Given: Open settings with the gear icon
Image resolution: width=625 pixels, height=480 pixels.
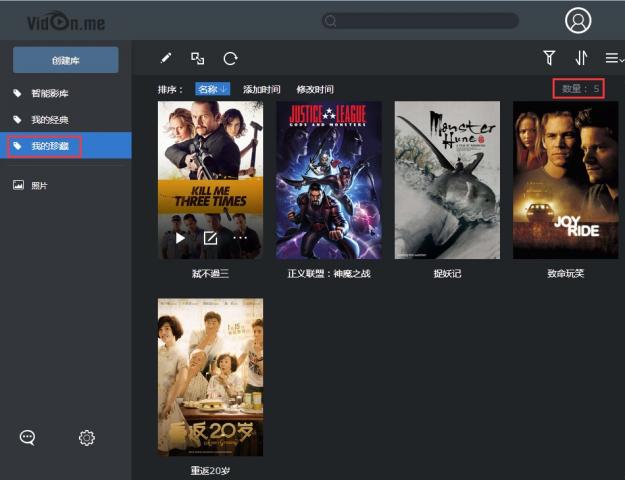Looking at the screenshot, I should pos(86,438).
